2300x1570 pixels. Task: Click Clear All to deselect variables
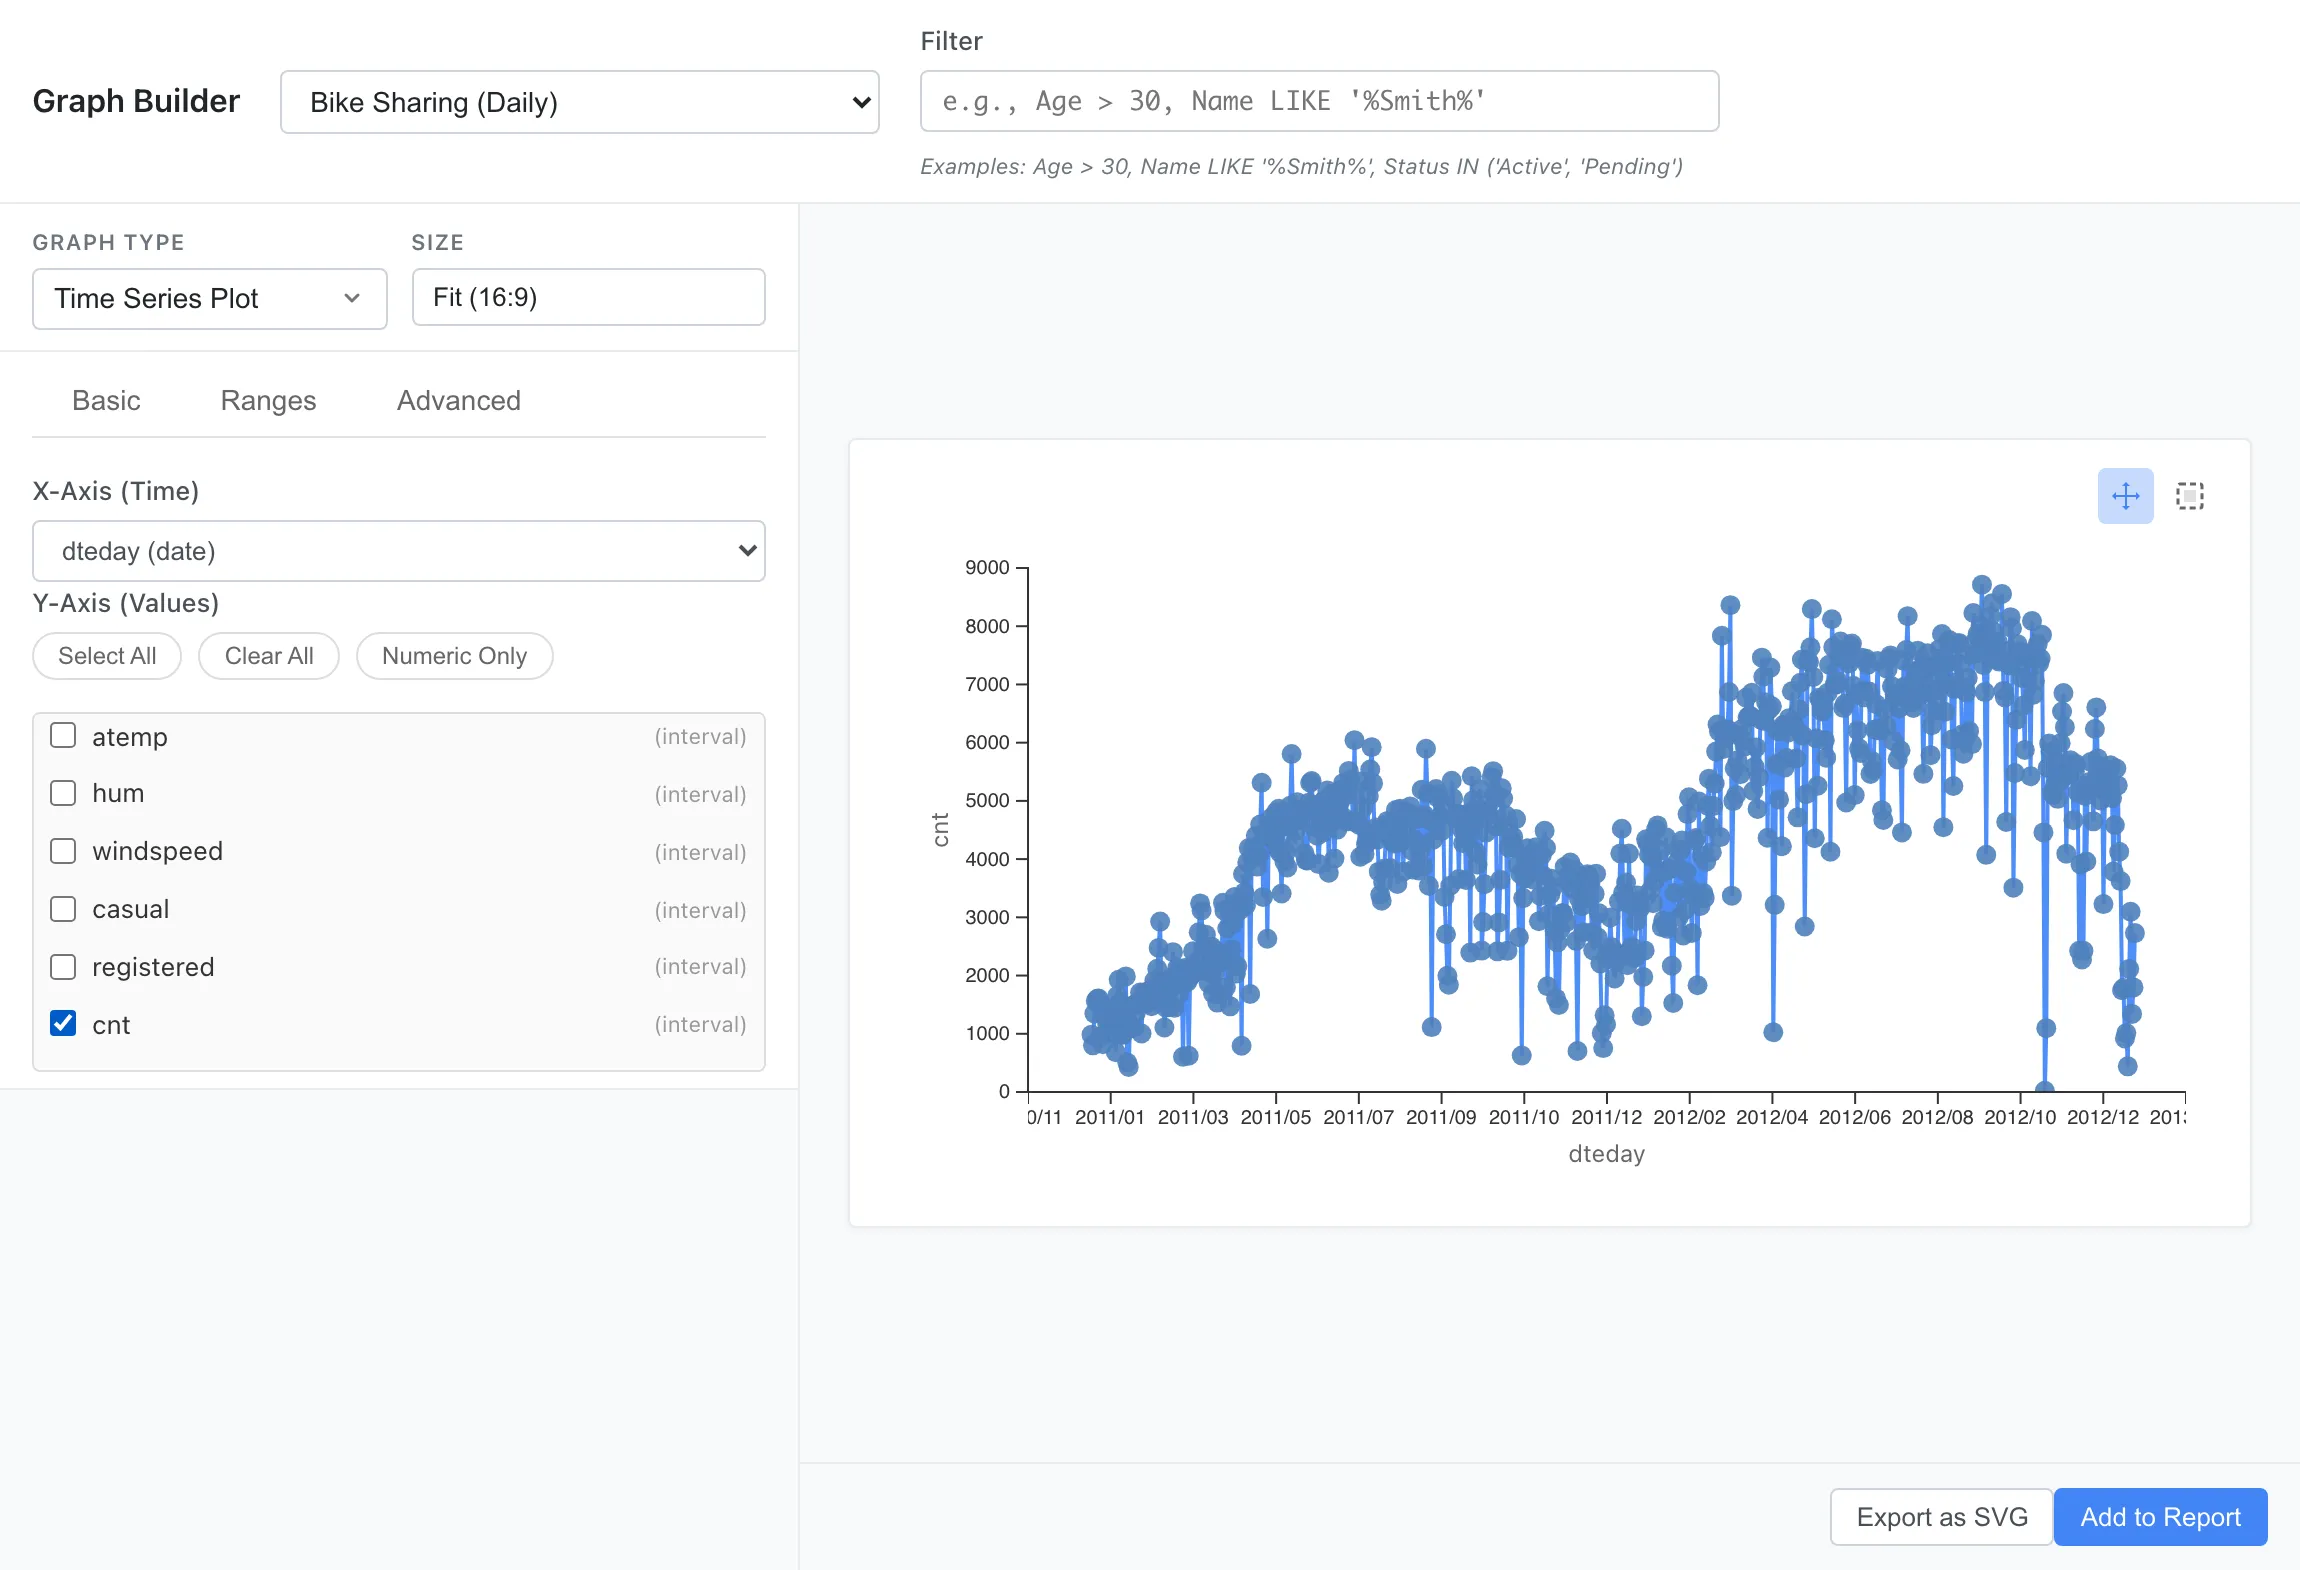point(269,656)
